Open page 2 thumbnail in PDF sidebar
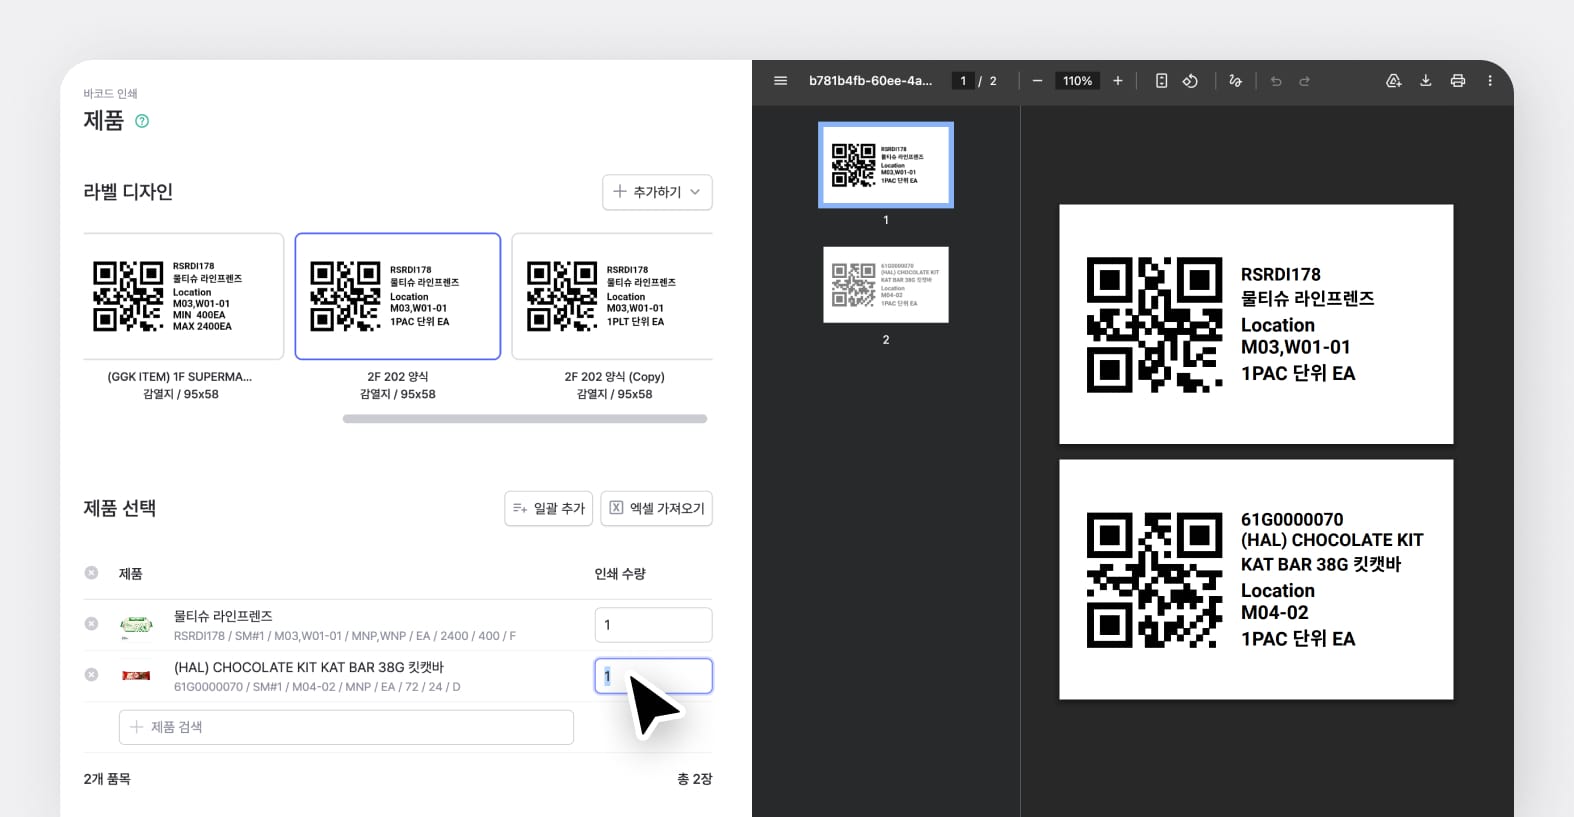Screen dimensions: 1574x817 [886, 285]
